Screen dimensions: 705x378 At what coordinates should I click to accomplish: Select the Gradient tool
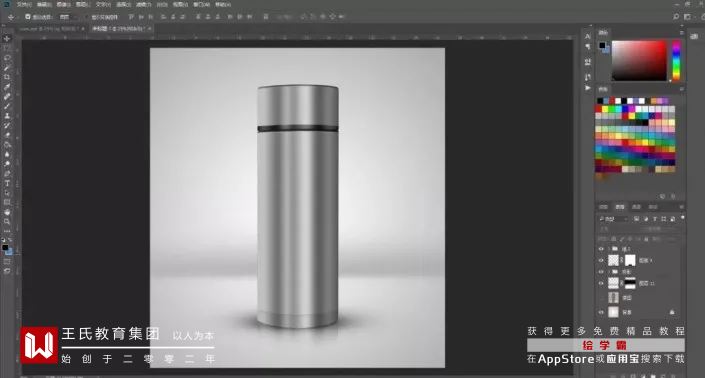click(7, 145)
